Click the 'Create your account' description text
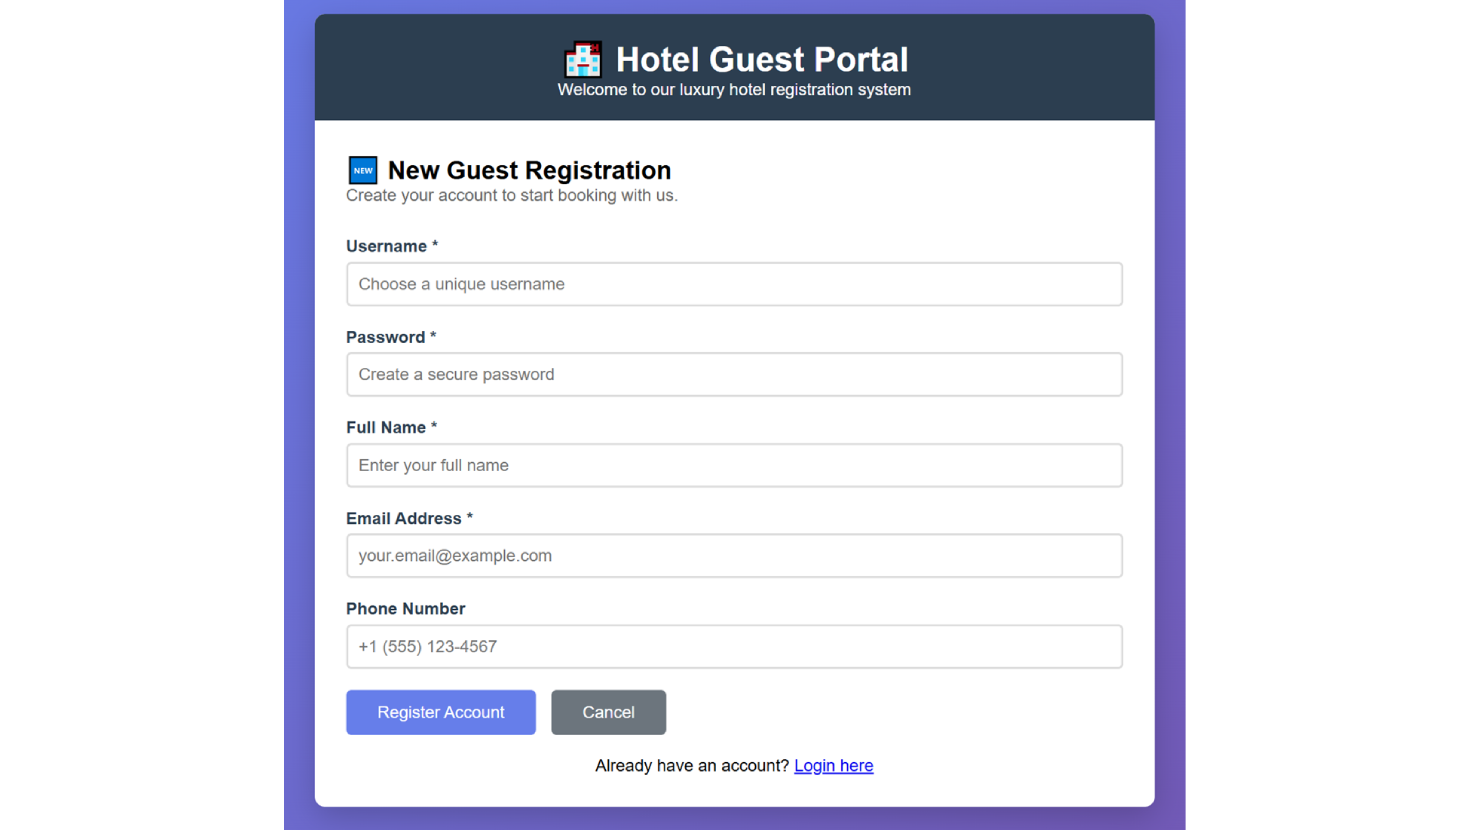The width and height of the screenshot is (1470, 830). click(x=511, y=195)
